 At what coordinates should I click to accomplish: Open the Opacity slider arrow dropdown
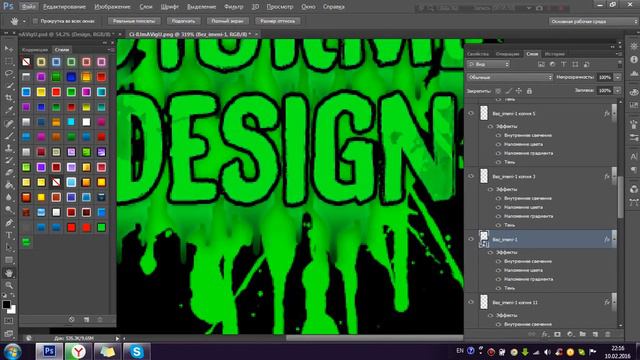[618, 77]
